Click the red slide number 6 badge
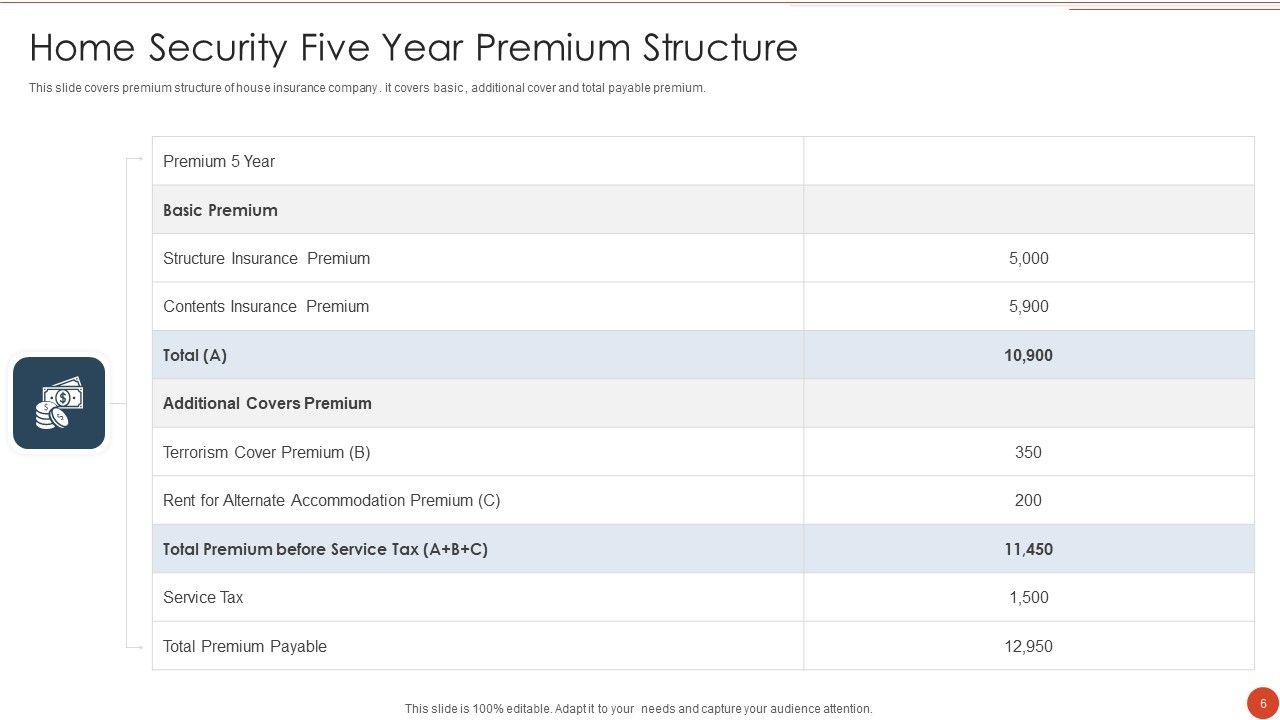The height and width of the screenshot is (720, 1280). [x=1263, y=703]
